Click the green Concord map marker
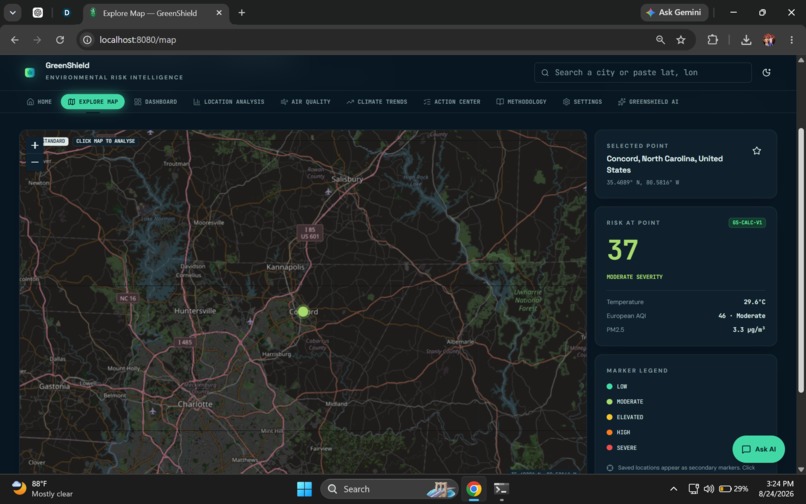Image resolution: width=806 pixels, height=504 pixels. [303, 312]
